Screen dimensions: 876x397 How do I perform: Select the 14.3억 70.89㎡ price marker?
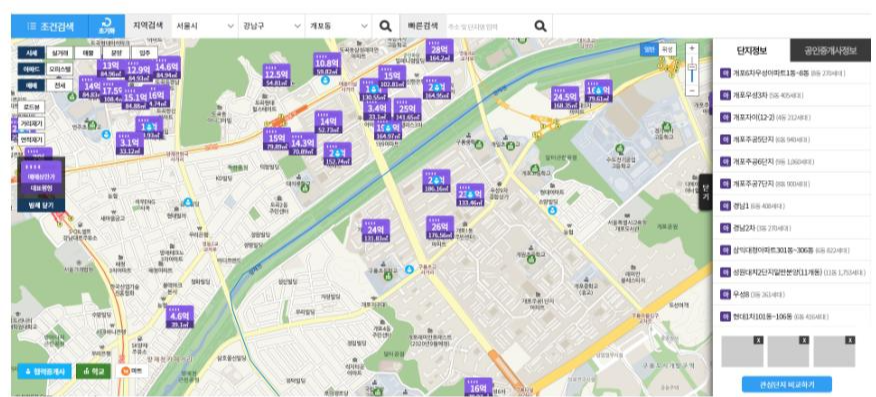[303, 145]
